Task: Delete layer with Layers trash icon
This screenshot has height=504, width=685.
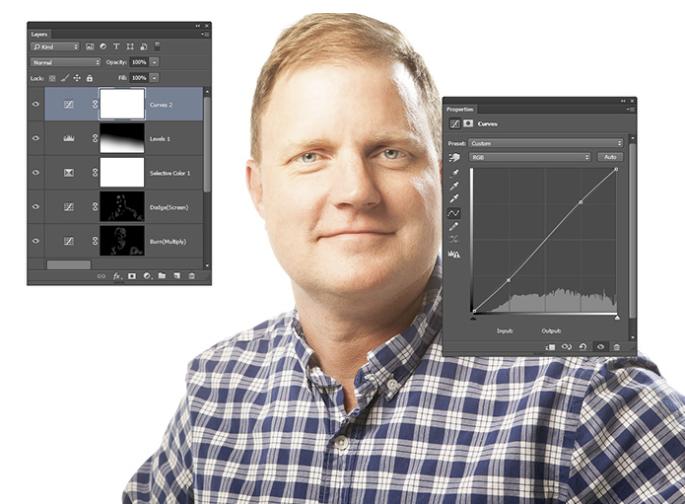Action: pos(191,276)
